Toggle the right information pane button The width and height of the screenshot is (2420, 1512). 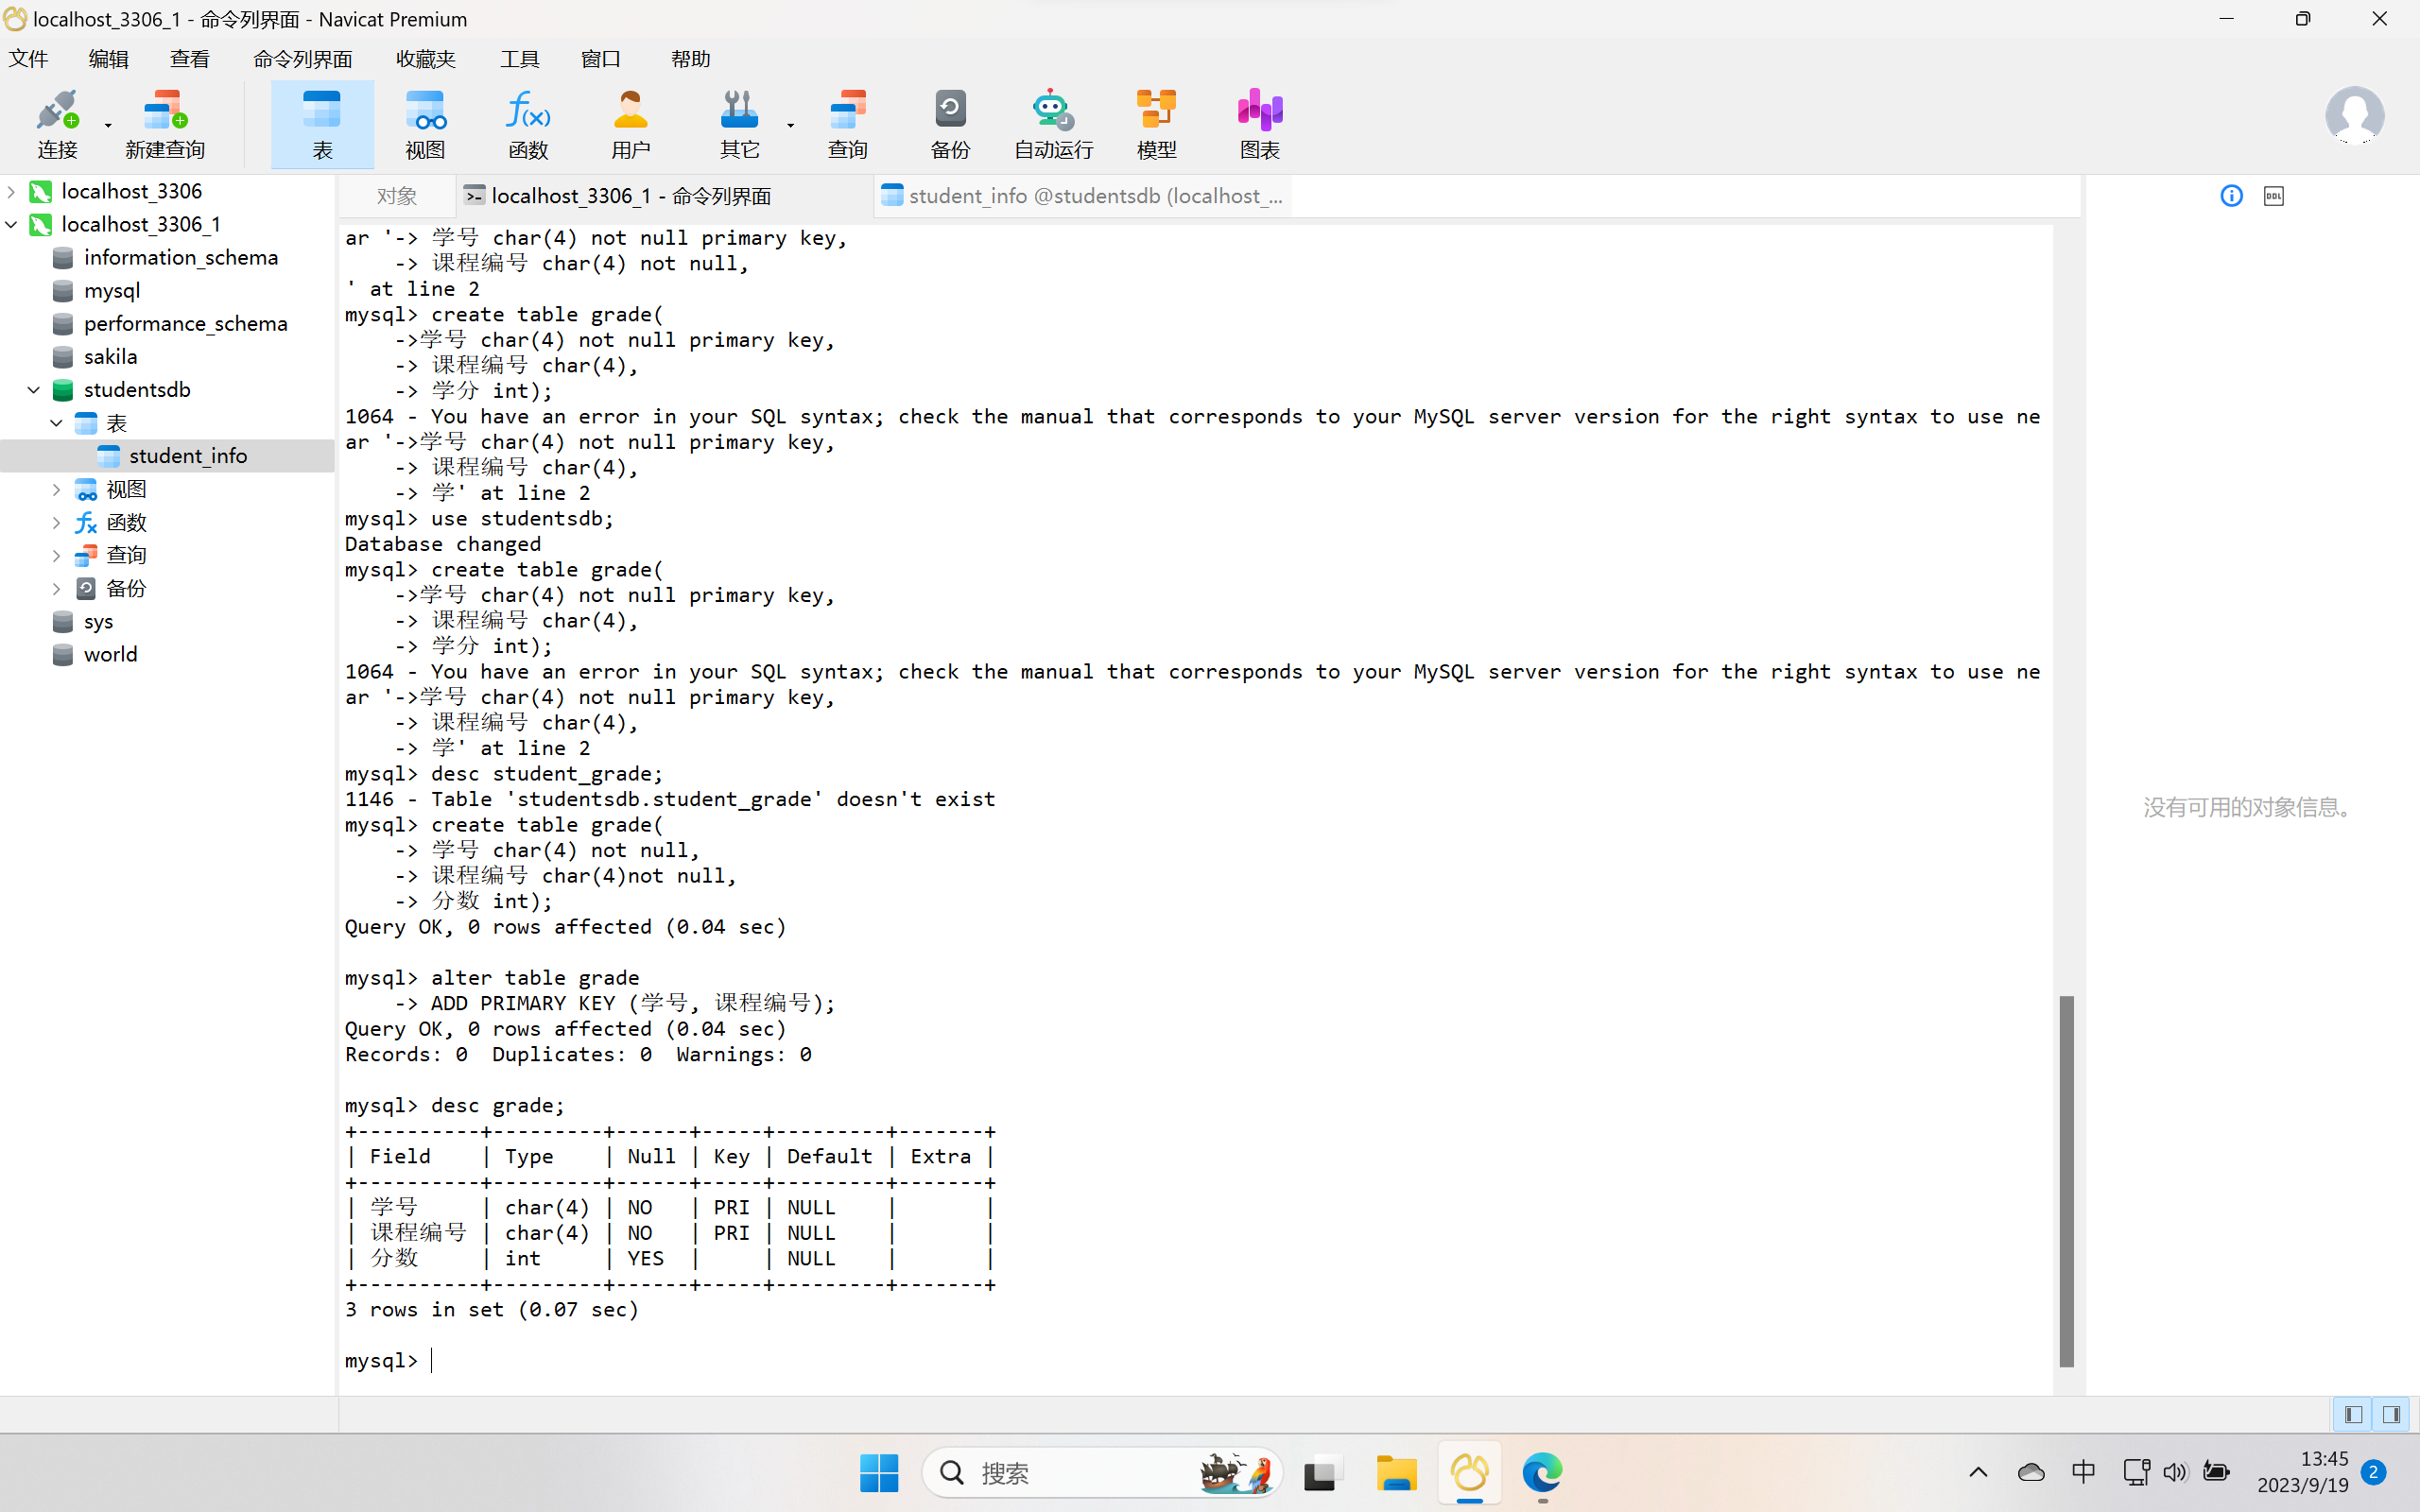pyautogui.click(x=2391, y=1414)
